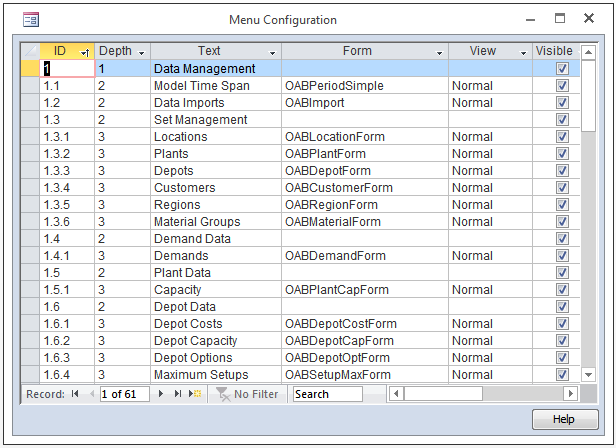Screen dimensions: 616x448
Task: Jump to the last record
Action: click(179, 395)
